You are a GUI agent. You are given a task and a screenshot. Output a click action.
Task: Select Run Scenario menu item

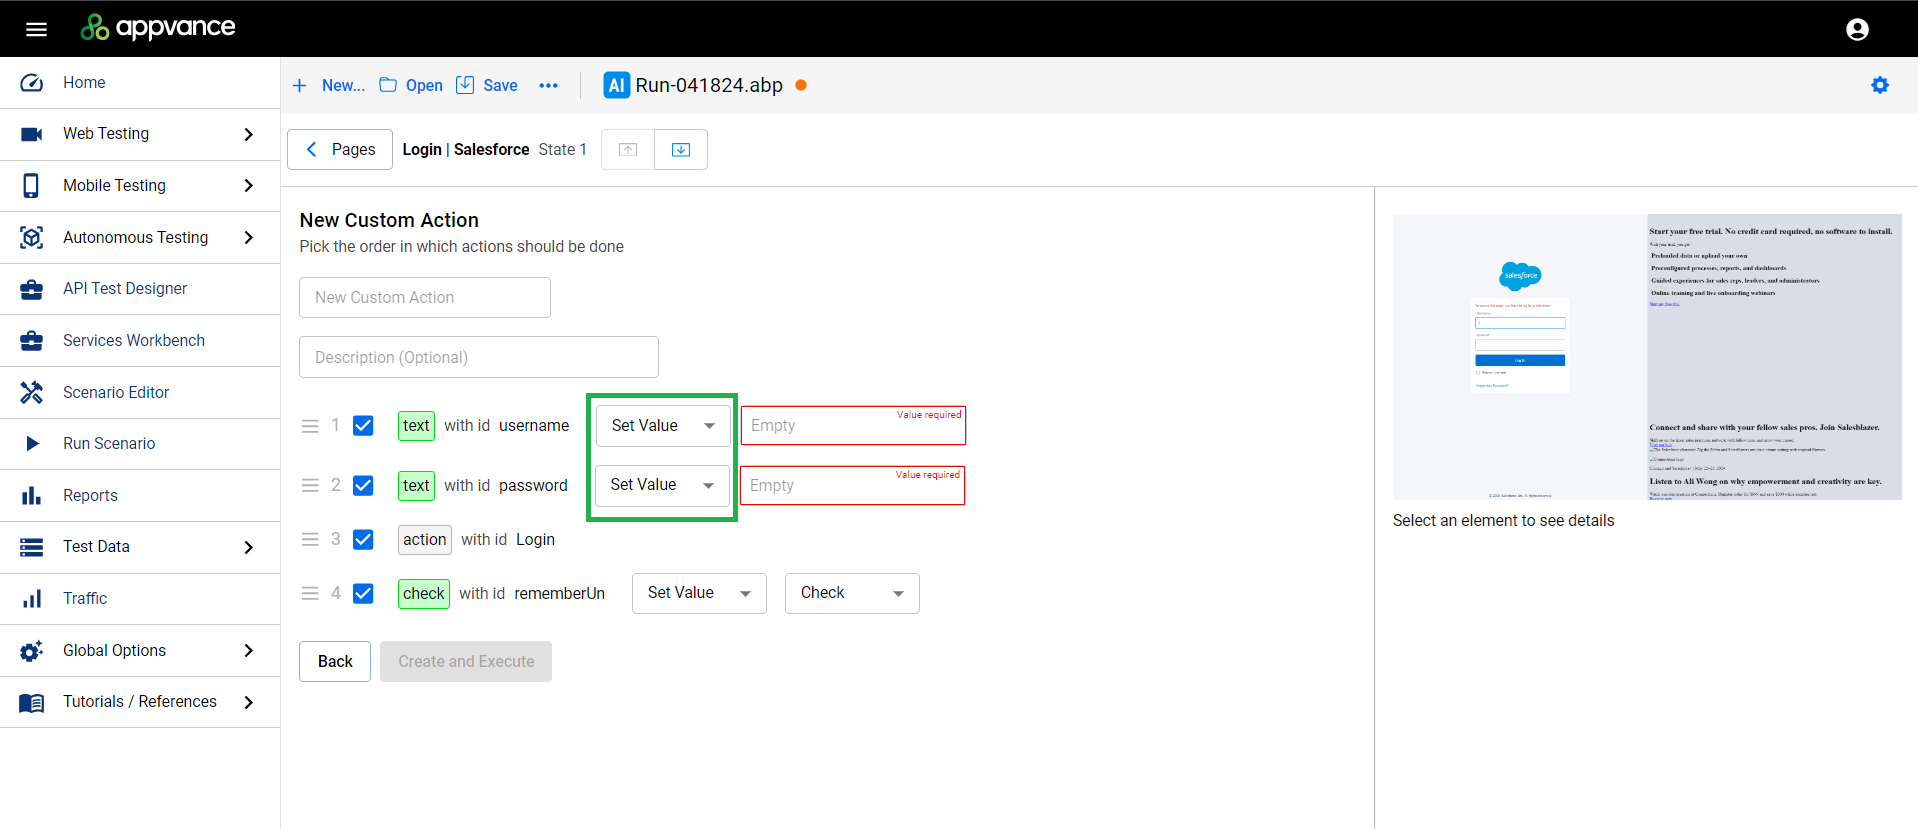pos(140,443)
